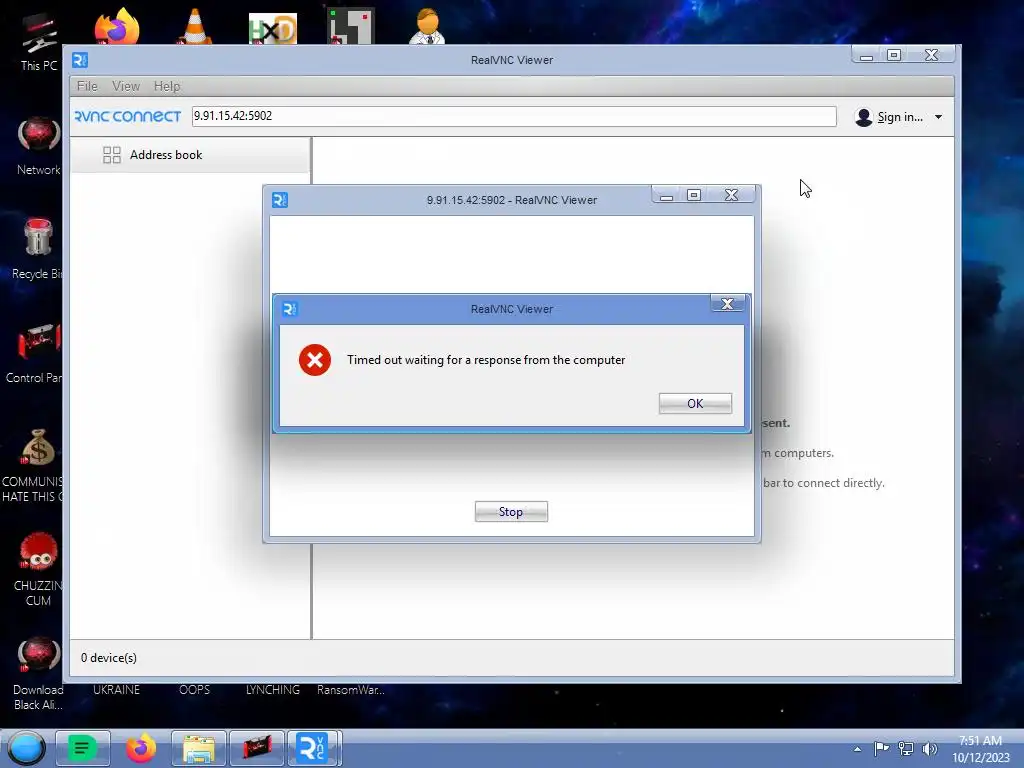This screenshot has height=768, width=1024.
Task: Open the Download Black Ali desktop icon
Action: pos(38,674)
